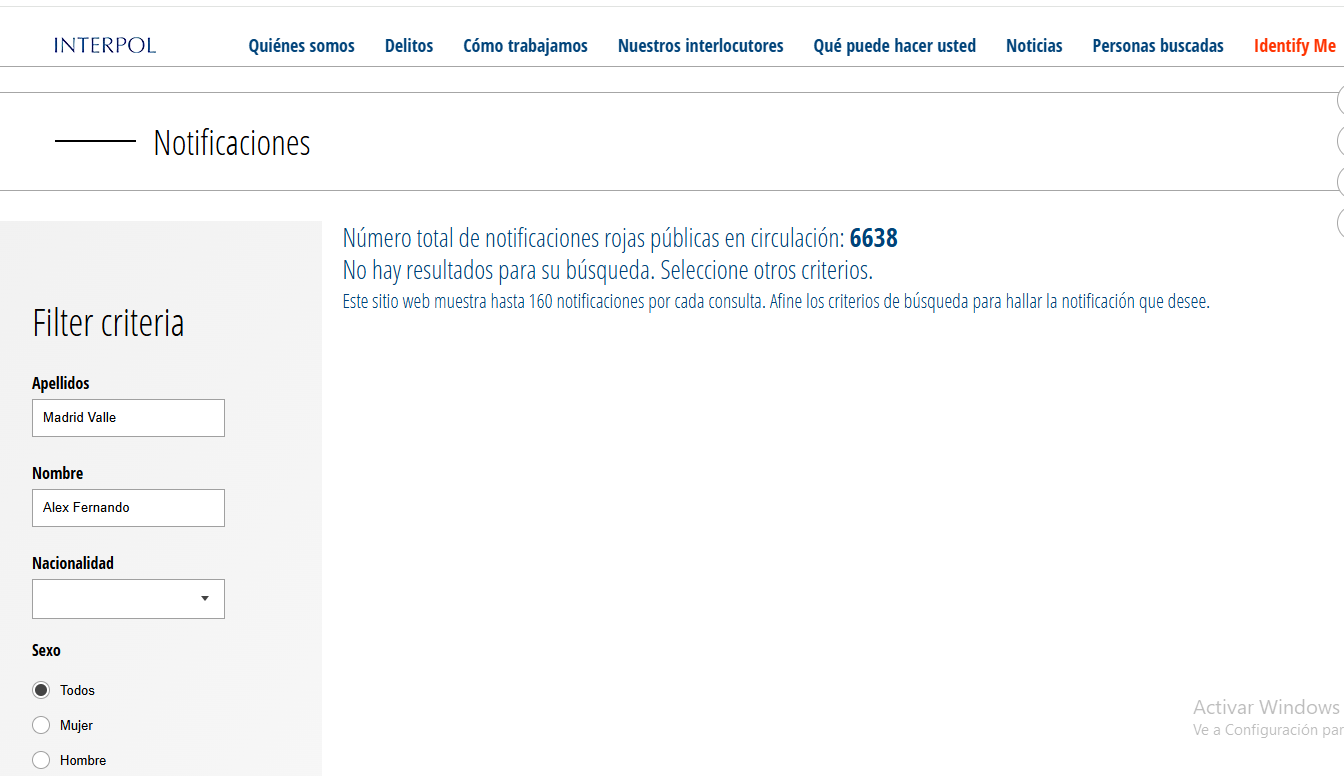This screenshot has width=1344, height=776.
Task: Click the second circular button on right edge
Action: click(x=1340, y=141)
